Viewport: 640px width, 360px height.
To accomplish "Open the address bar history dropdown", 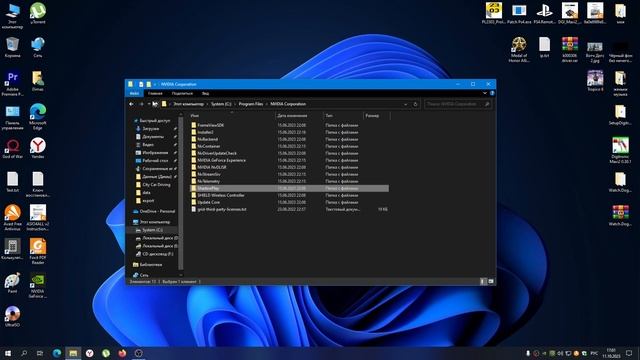I will (405, 104).
